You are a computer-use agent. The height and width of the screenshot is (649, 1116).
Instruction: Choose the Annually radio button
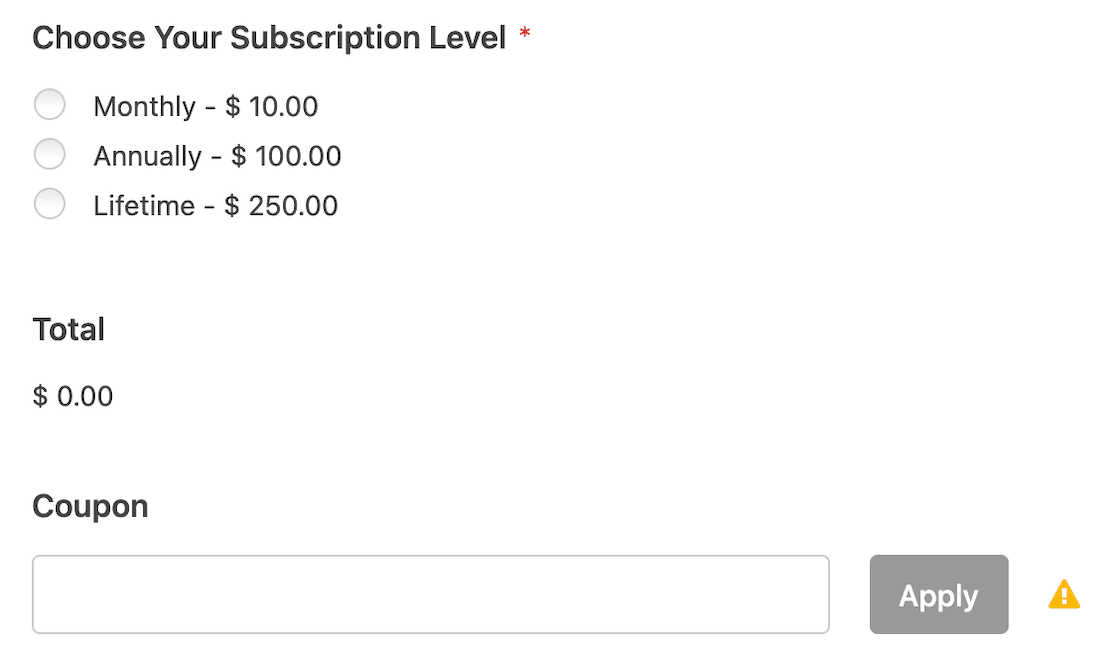click(50, 154)
